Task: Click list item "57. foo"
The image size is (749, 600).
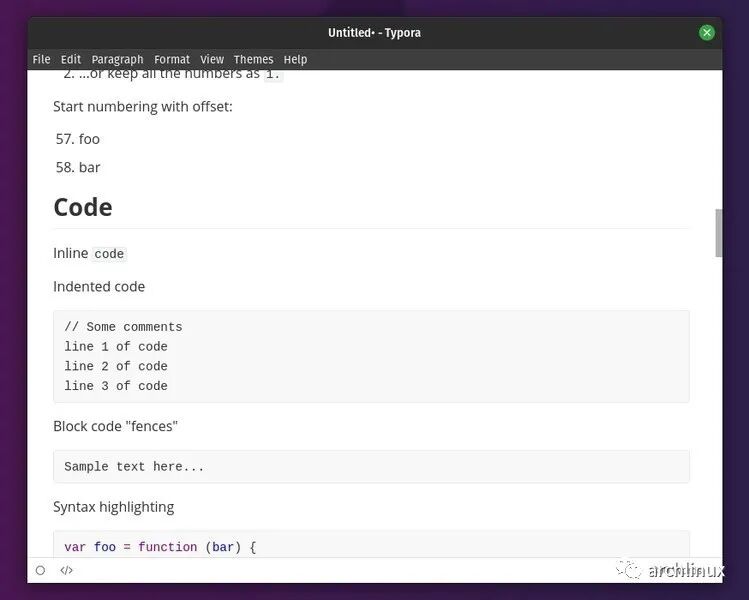Action: [x=78, y=139]
